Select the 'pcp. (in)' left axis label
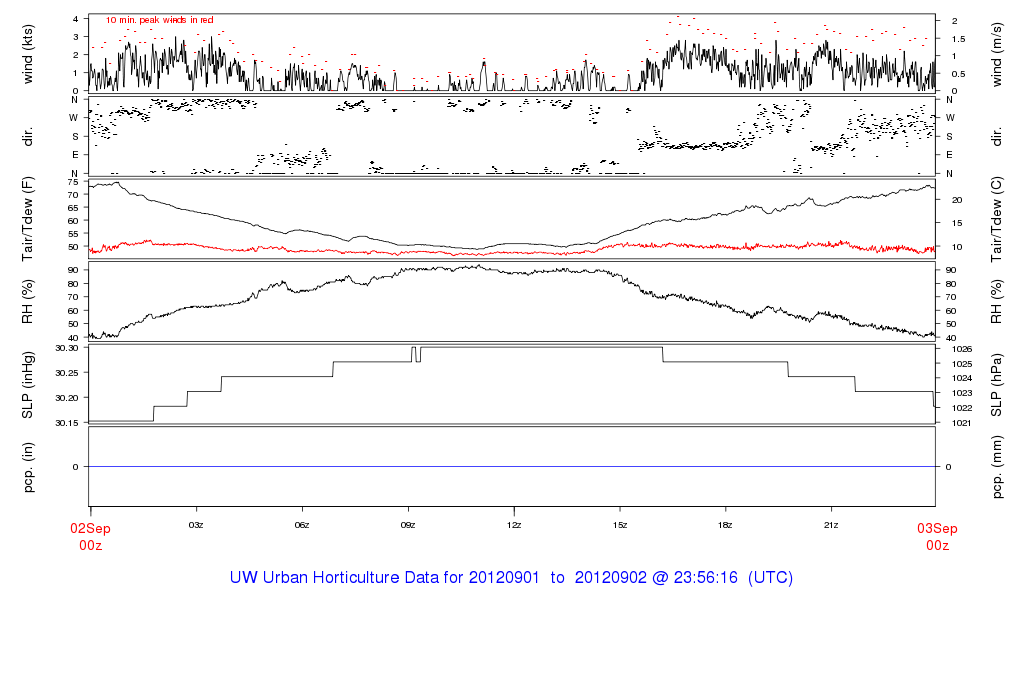1024x700 pixels. click(28, 466)
